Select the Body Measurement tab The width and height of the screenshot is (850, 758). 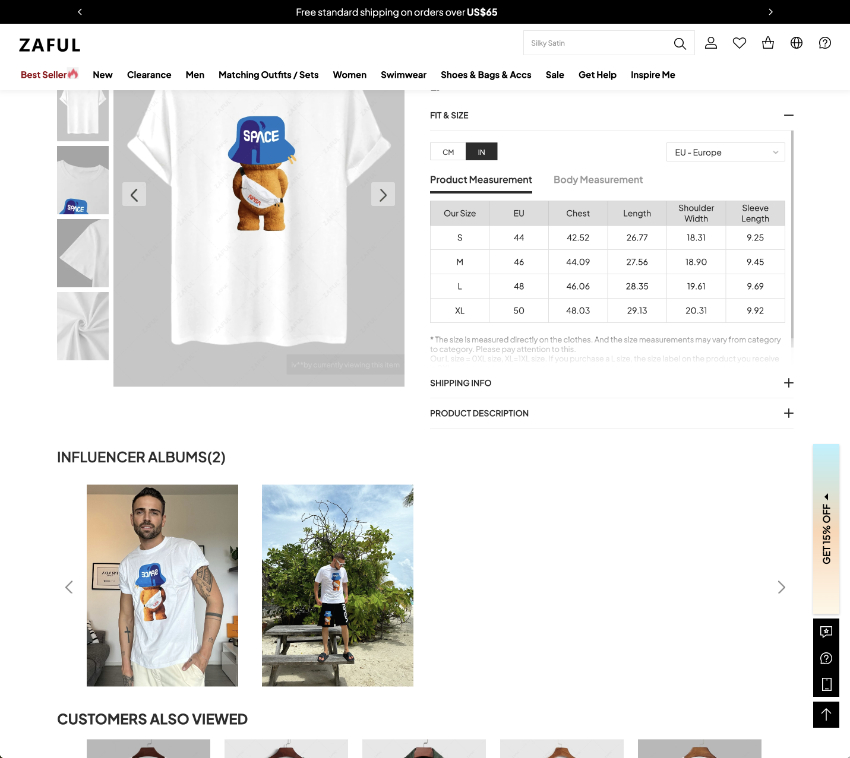598,179
